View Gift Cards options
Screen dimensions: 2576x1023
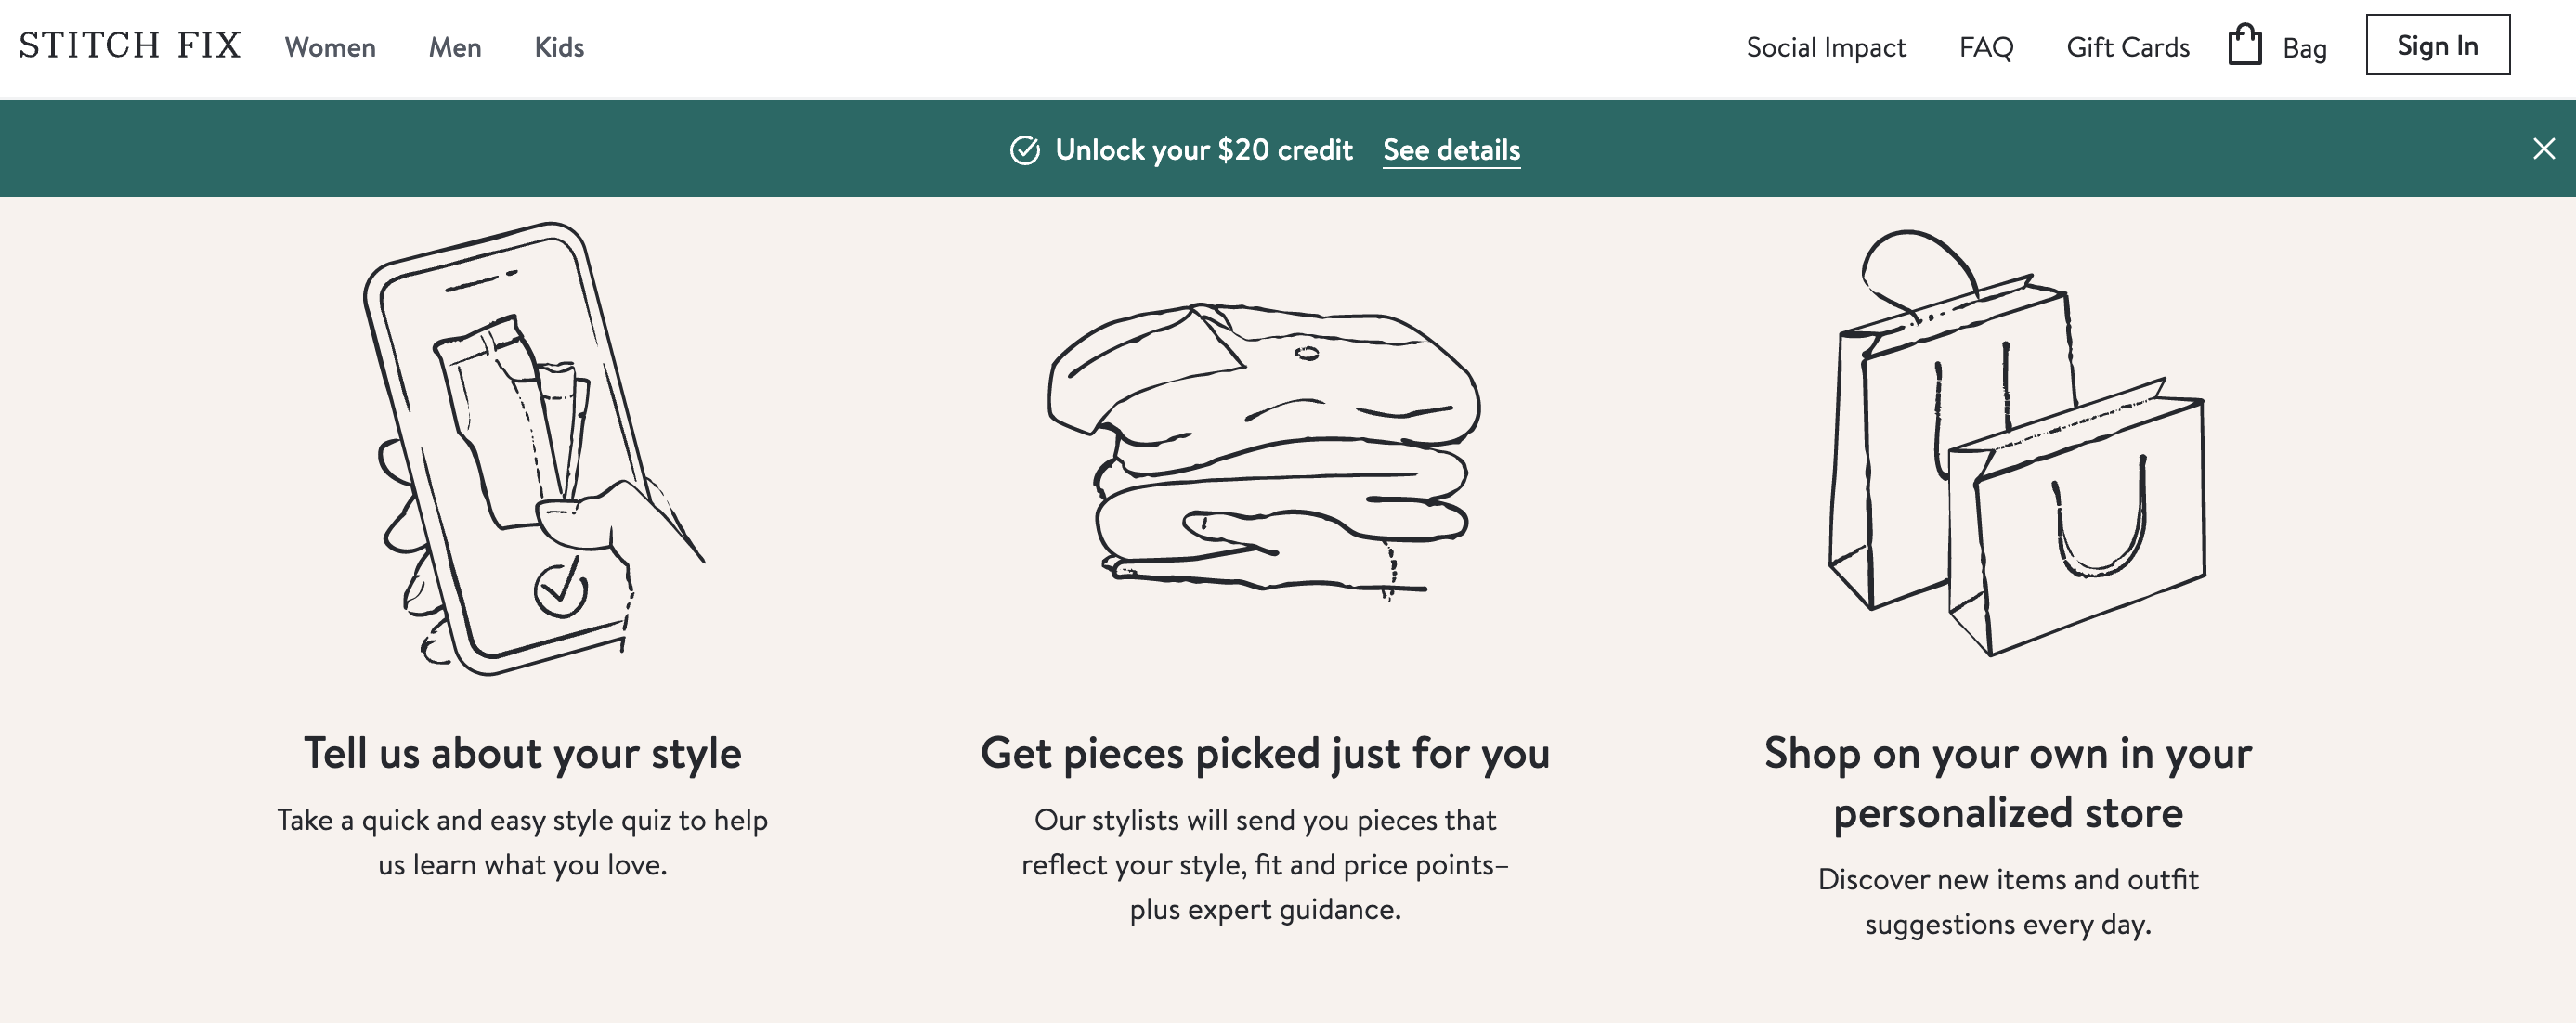click(x=2128, y=47)
